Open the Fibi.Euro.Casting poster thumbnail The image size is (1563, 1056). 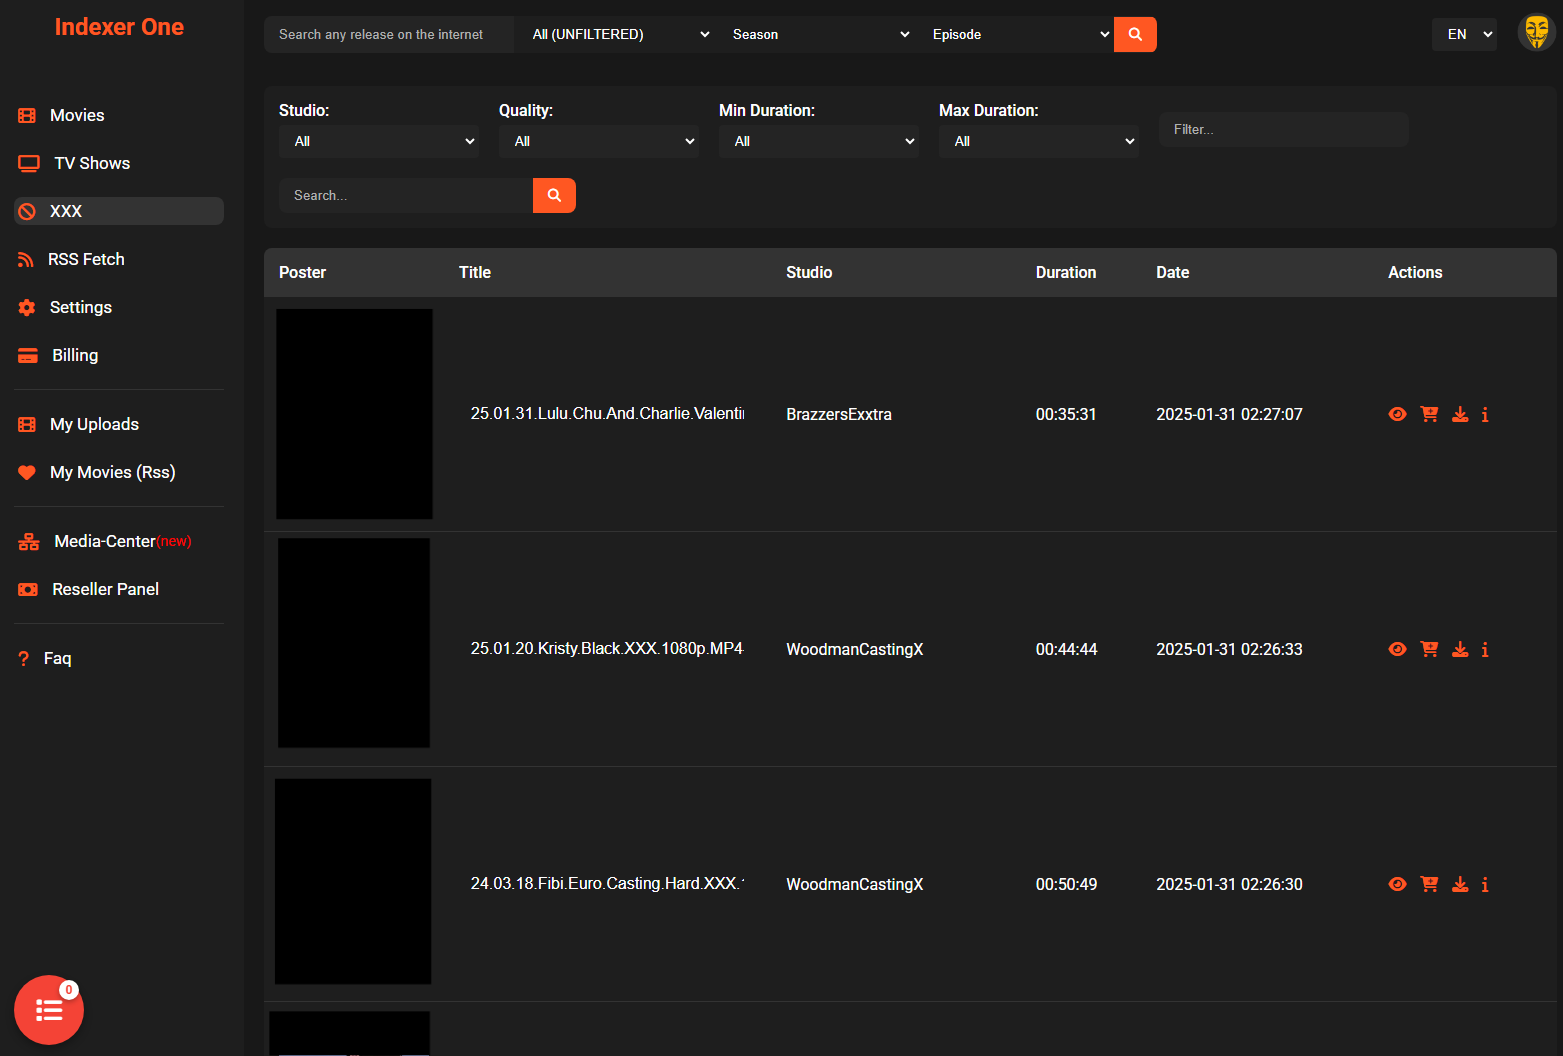click(x=353, y=882)
